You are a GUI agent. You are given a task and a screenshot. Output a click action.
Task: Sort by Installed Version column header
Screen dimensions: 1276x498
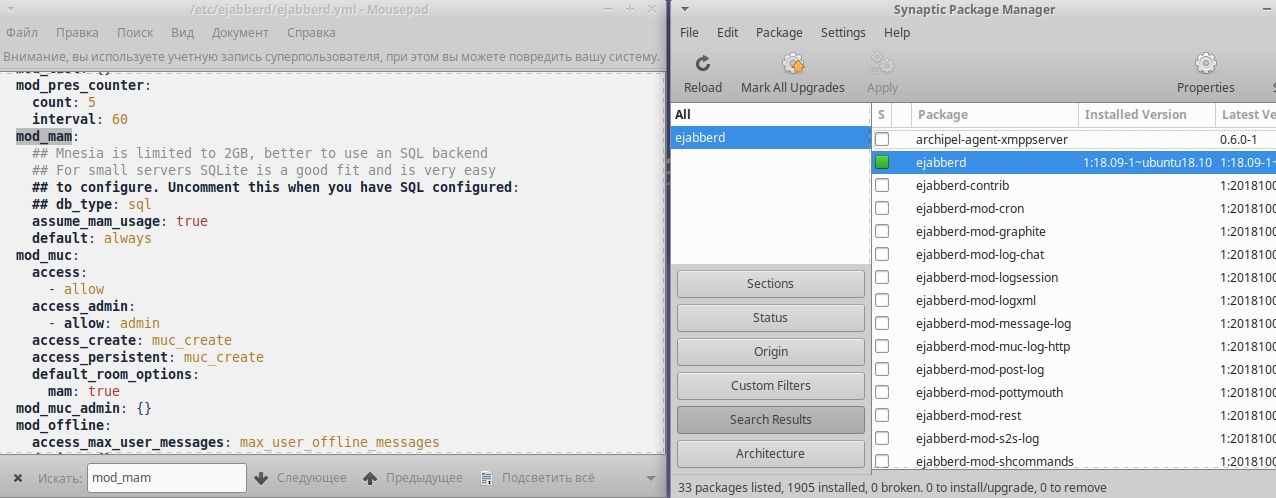click(1146, 114)
